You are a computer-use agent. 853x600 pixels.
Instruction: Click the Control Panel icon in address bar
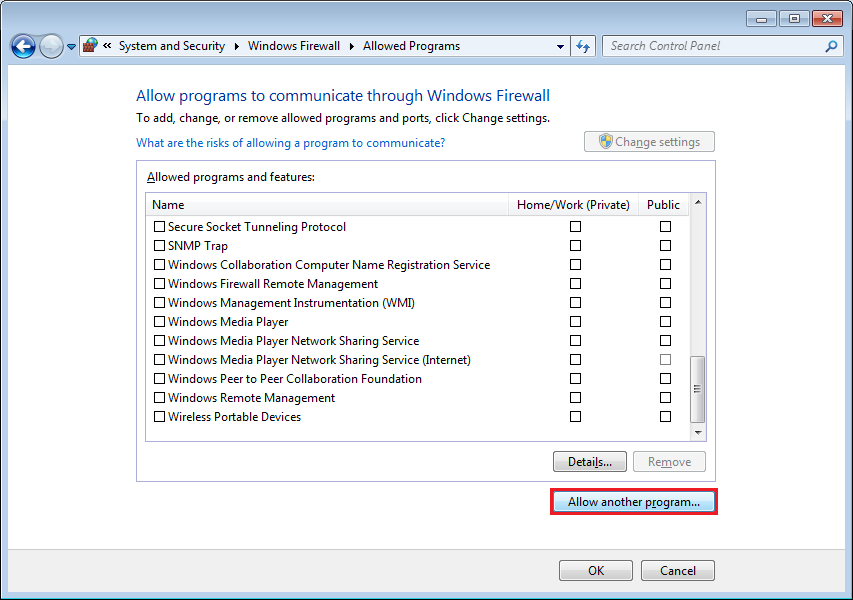[x=90, y=46]
